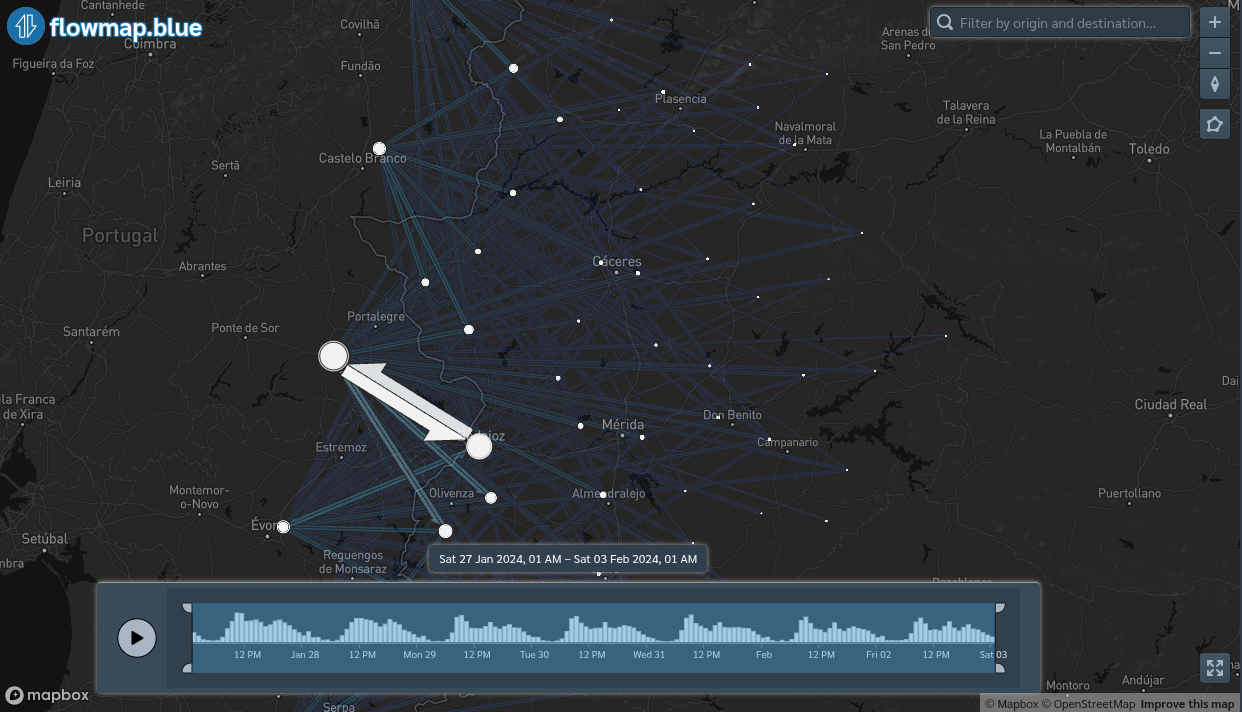The height and width of the screenshot is (712, 1242).
Task: Reset map bearing with compass icon
Action: [x=1215, y=84]
